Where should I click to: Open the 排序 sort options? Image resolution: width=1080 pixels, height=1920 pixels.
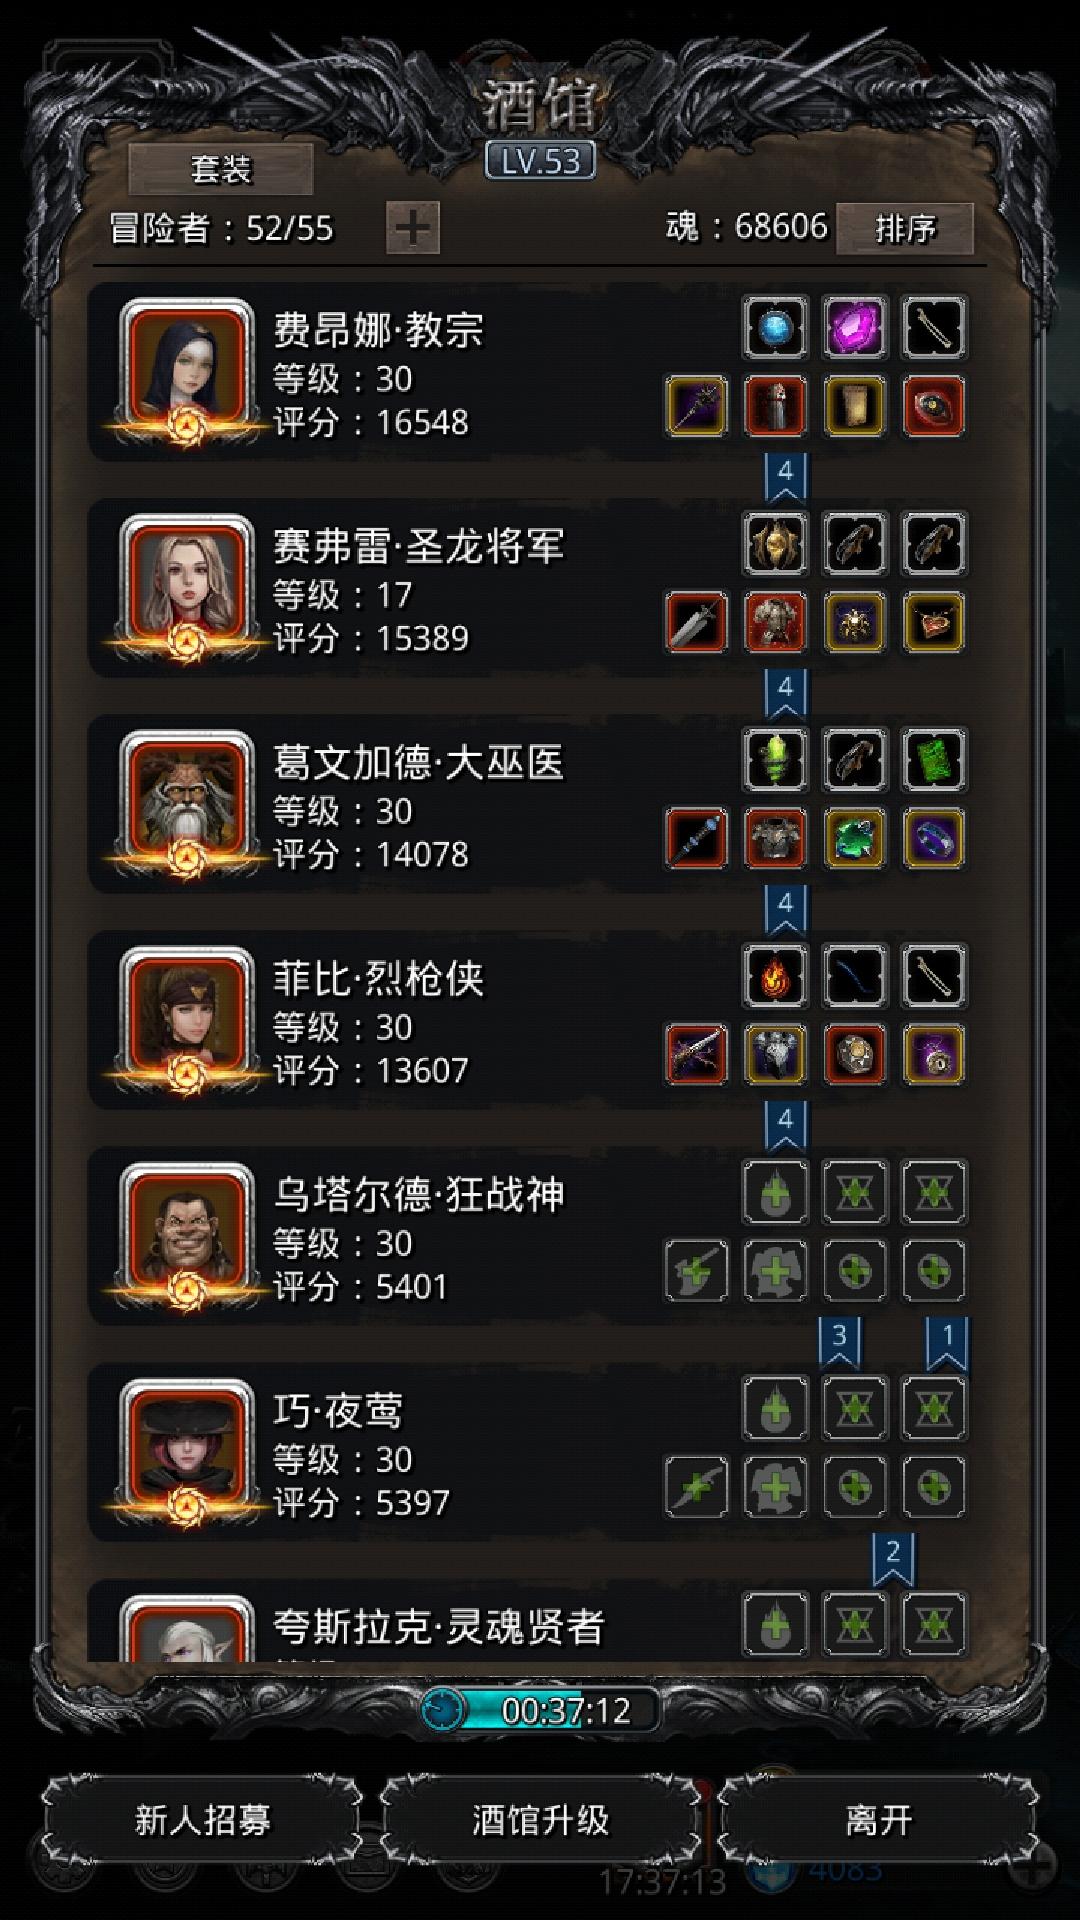click(x=905, y=229)
